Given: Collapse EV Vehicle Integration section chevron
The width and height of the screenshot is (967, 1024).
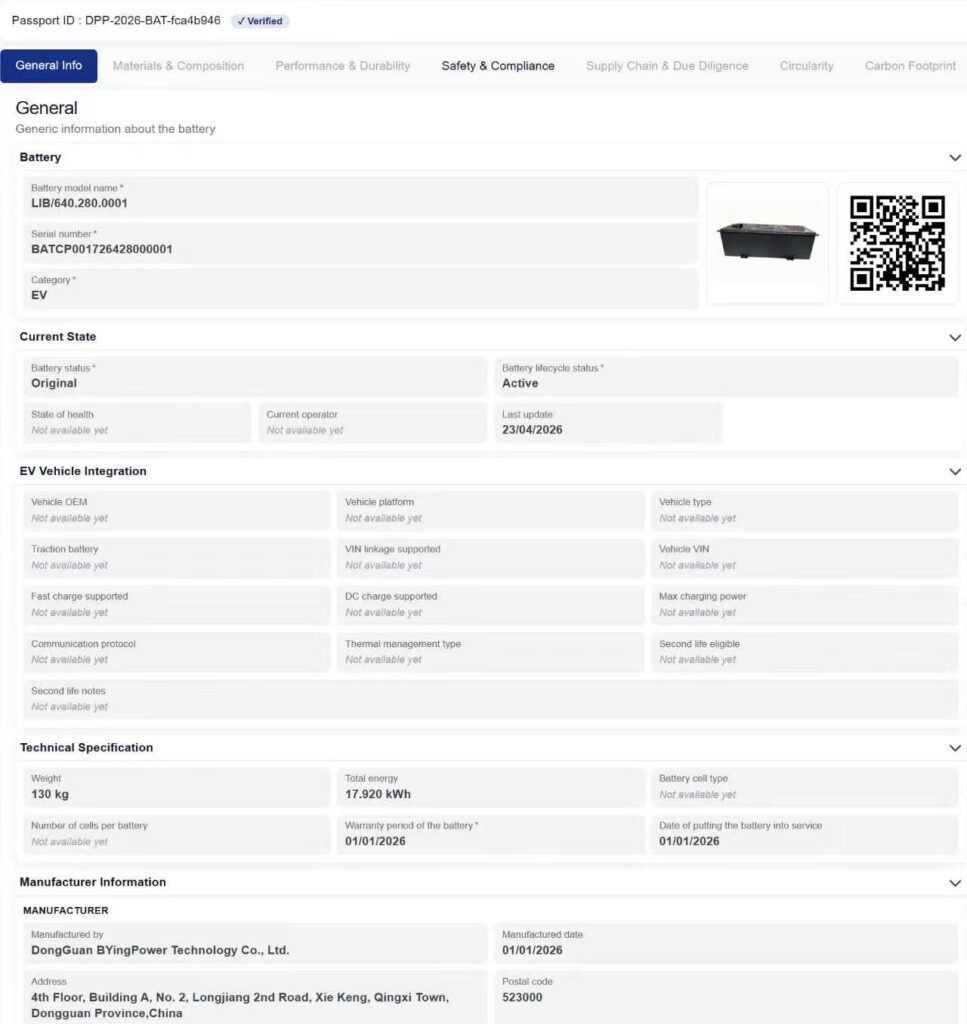Looking at the screenshot, I should click(x=955, y=472).
